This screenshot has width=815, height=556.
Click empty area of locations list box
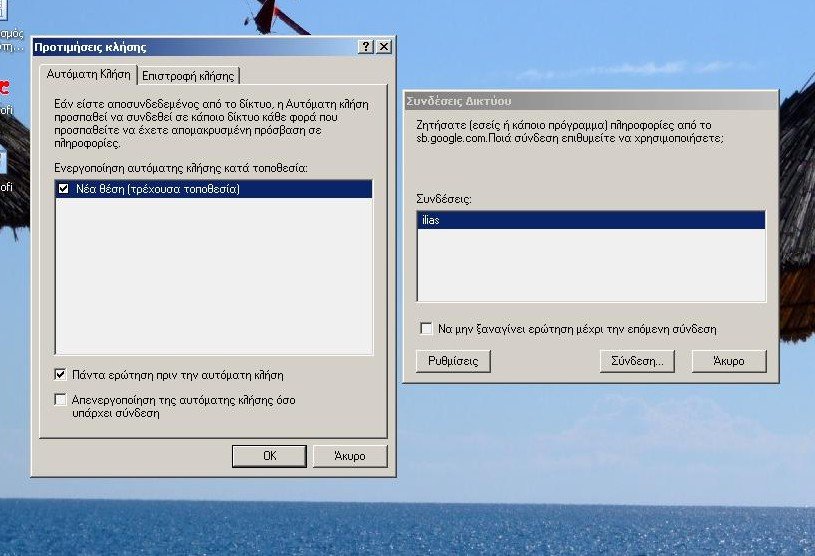pos(212,280)
